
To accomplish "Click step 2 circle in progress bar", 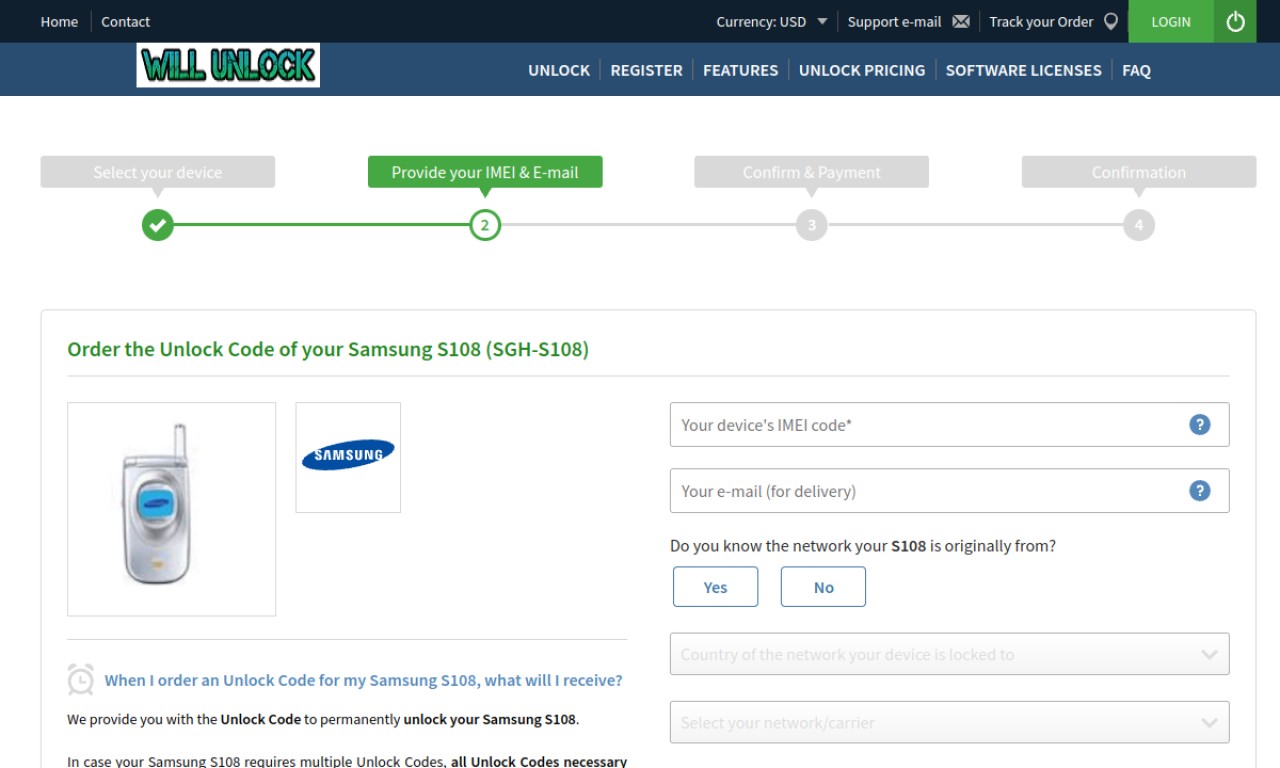I will [485, 225].
